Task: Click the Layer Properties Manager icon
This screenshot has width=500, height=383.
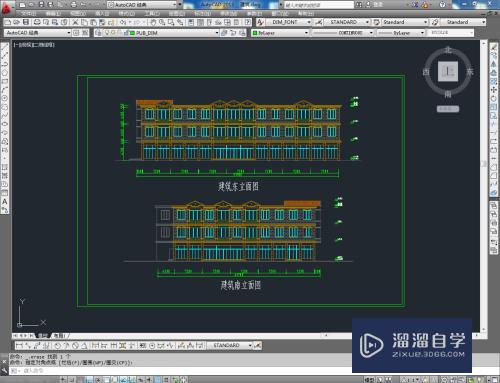Action: tap(98, 33)
